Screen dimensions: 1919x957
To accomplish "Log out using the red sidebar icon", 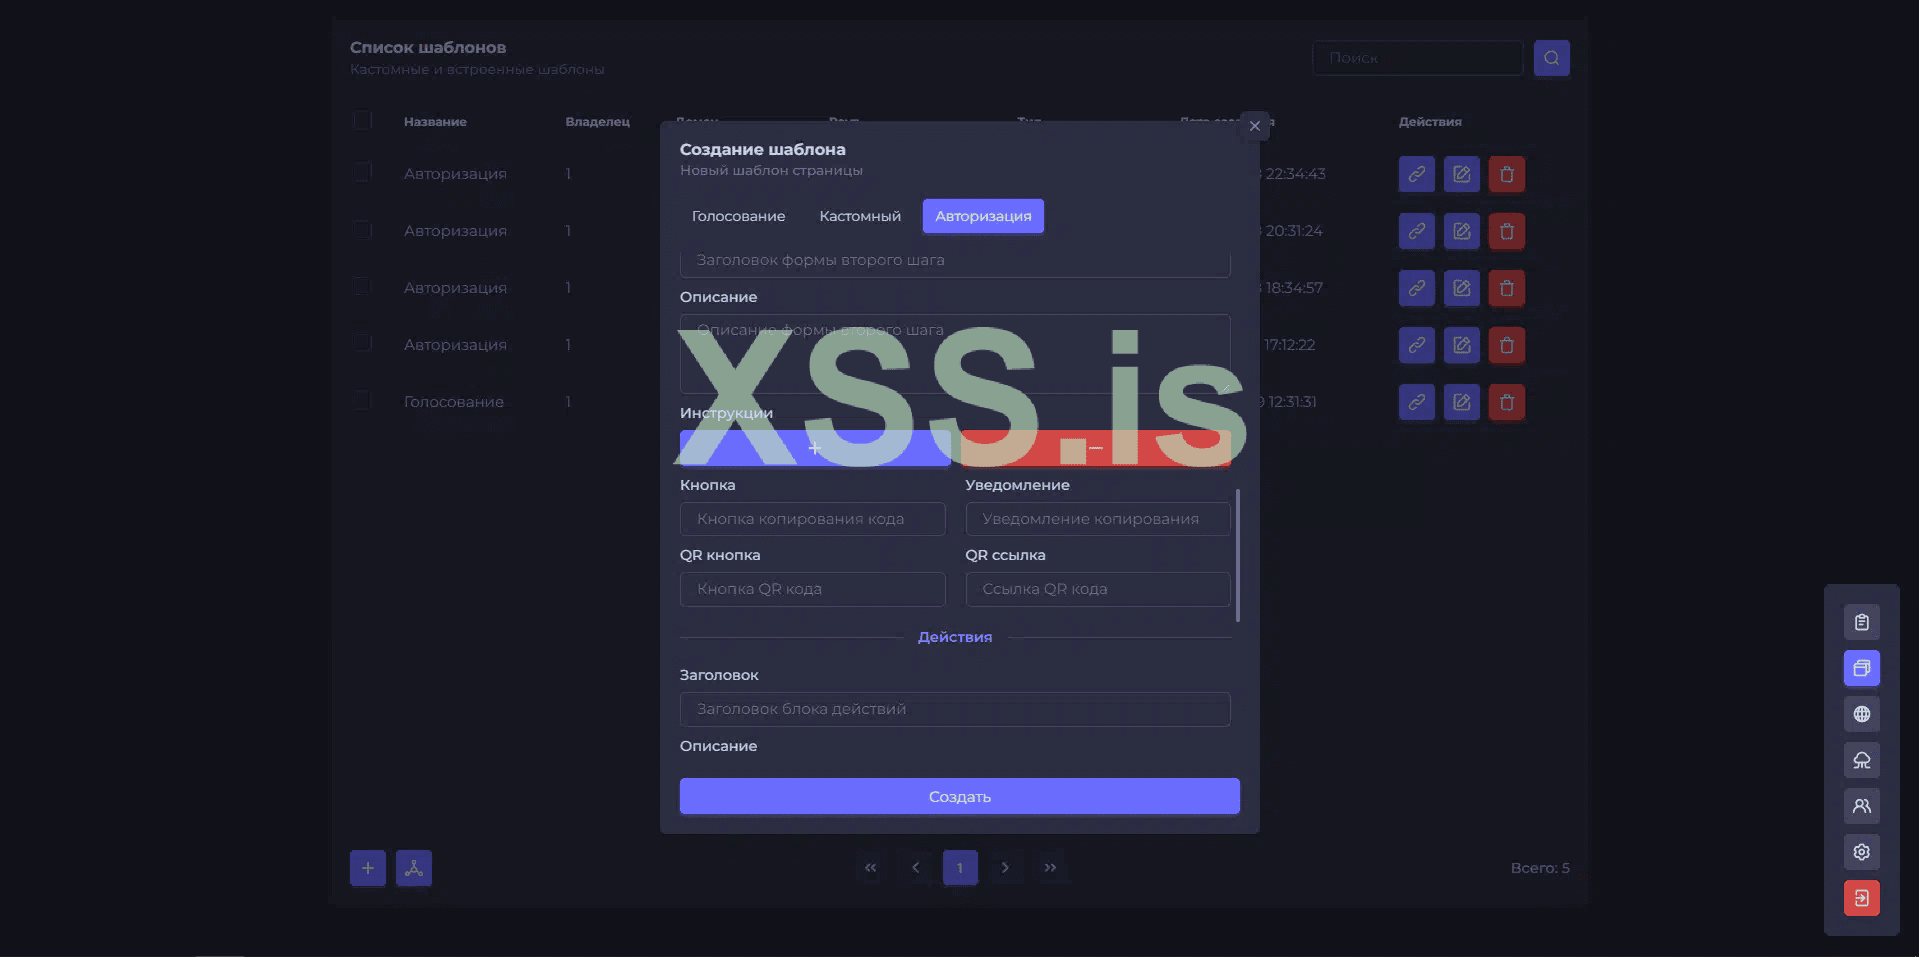I will click(x=1861, y=898).
